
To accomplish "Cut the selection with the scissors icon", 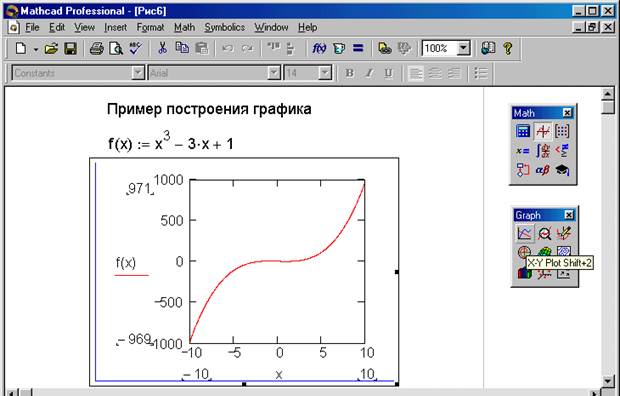I will point(162,49).
